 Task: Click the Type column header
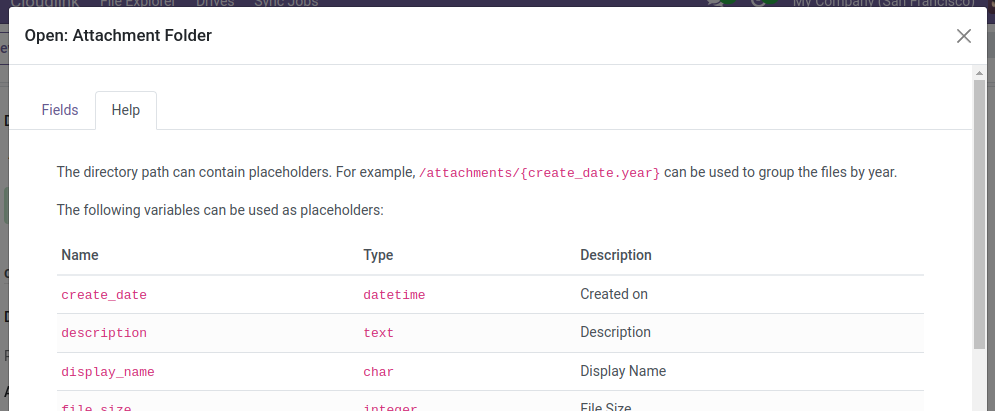378,255
